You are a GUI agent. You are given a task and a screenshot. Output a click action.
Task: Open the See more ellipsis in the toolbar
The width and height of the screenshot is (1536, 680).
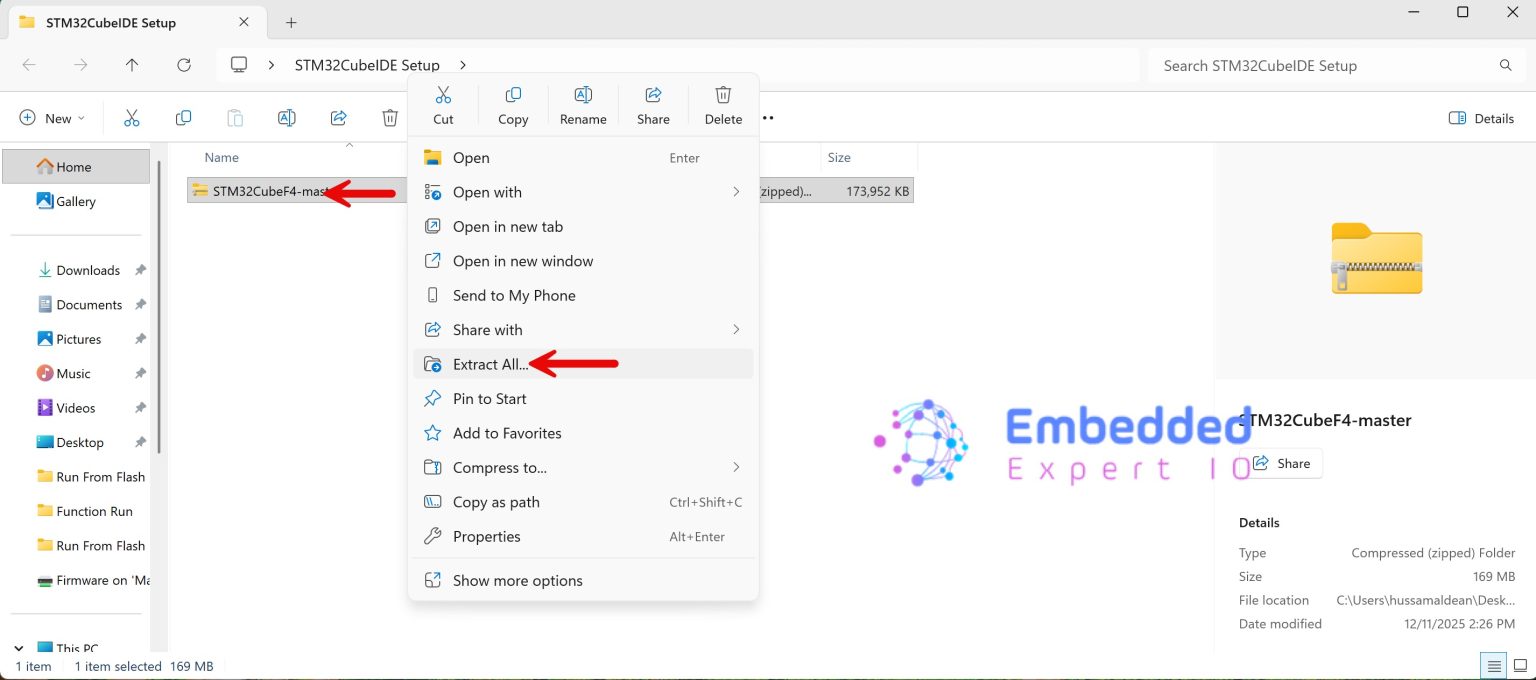[x=767, y=117]
